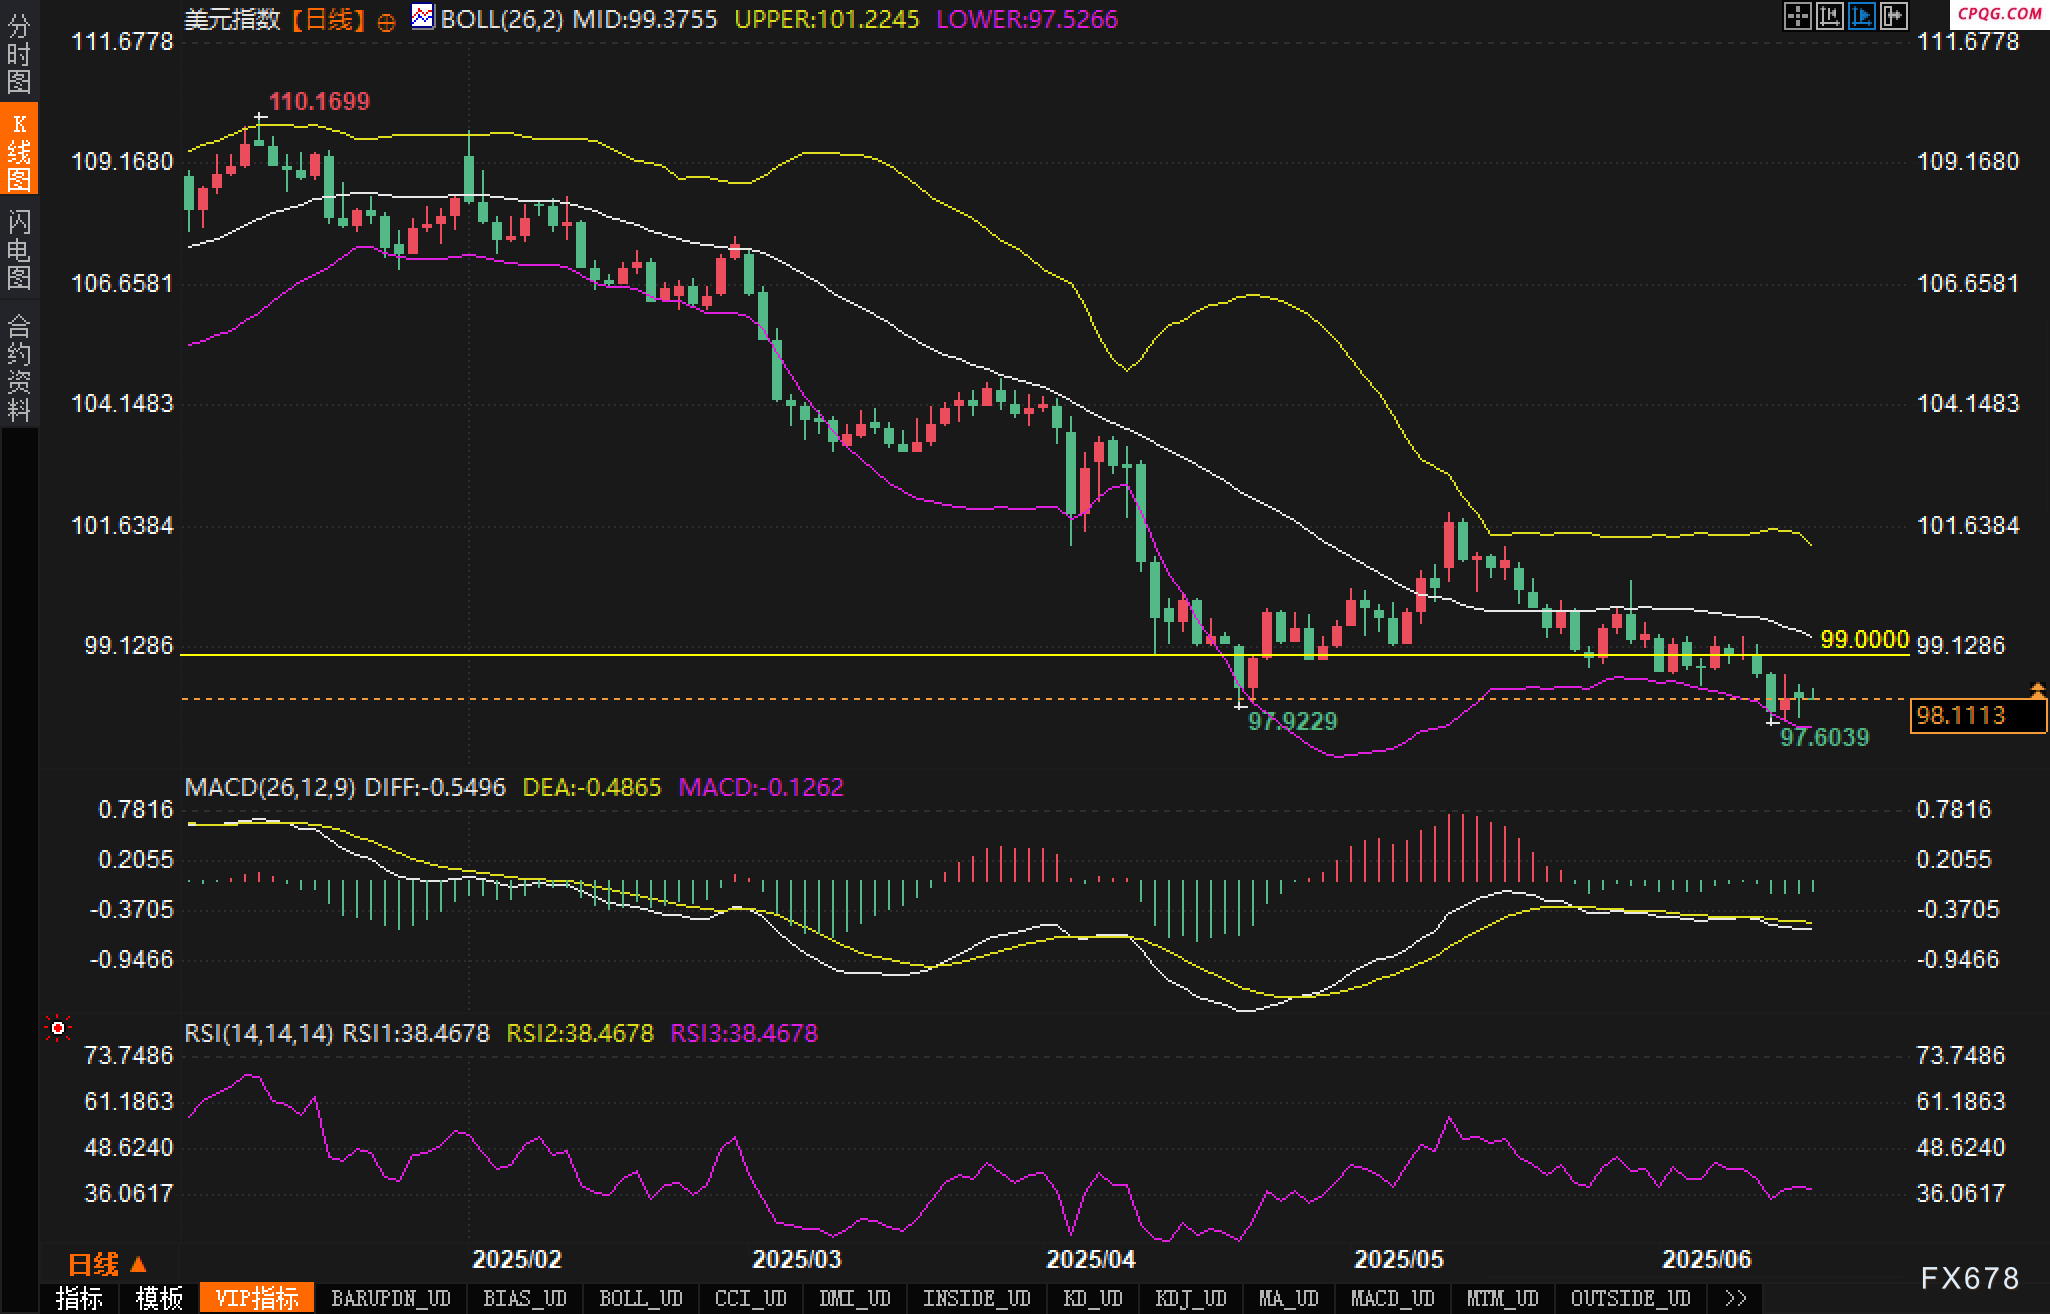The image size is (2050, 1314).
Task: Expand more indicators with >> arrow
Action: pyautogui.click(x=1736, y=1298)
